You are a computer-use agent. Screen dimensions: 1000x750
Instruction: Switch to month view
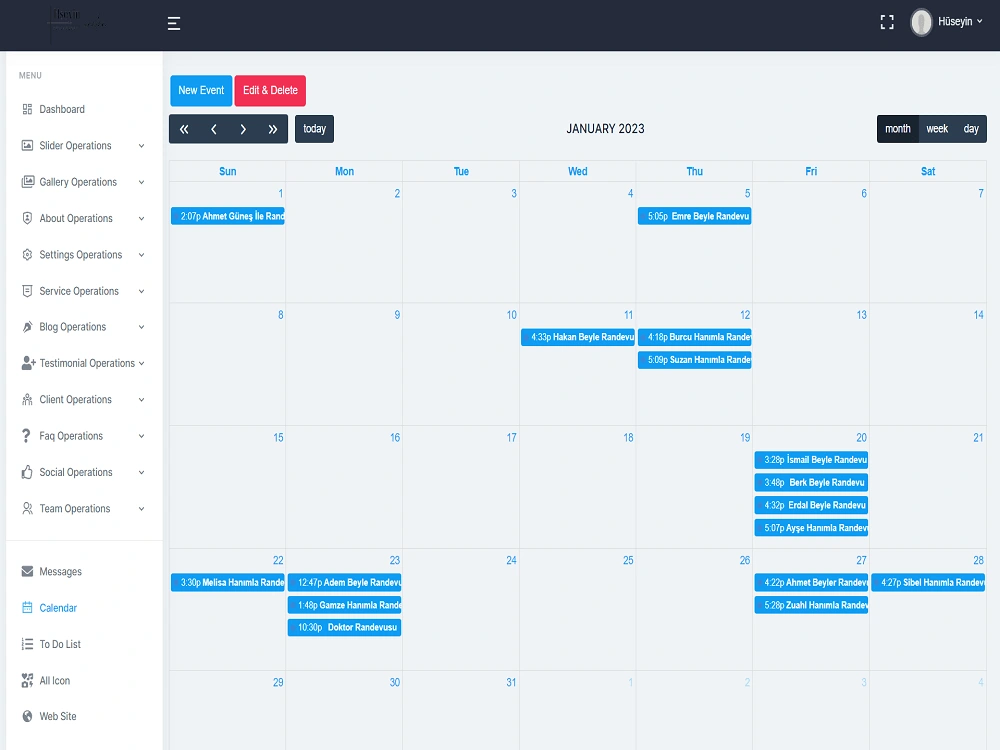[x=897, y=129]
